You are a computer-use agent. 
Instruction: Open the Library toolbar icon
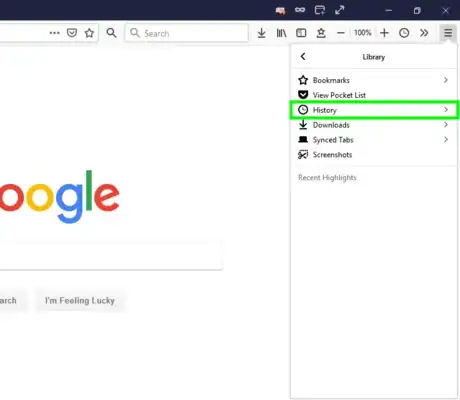coord(282,33)
